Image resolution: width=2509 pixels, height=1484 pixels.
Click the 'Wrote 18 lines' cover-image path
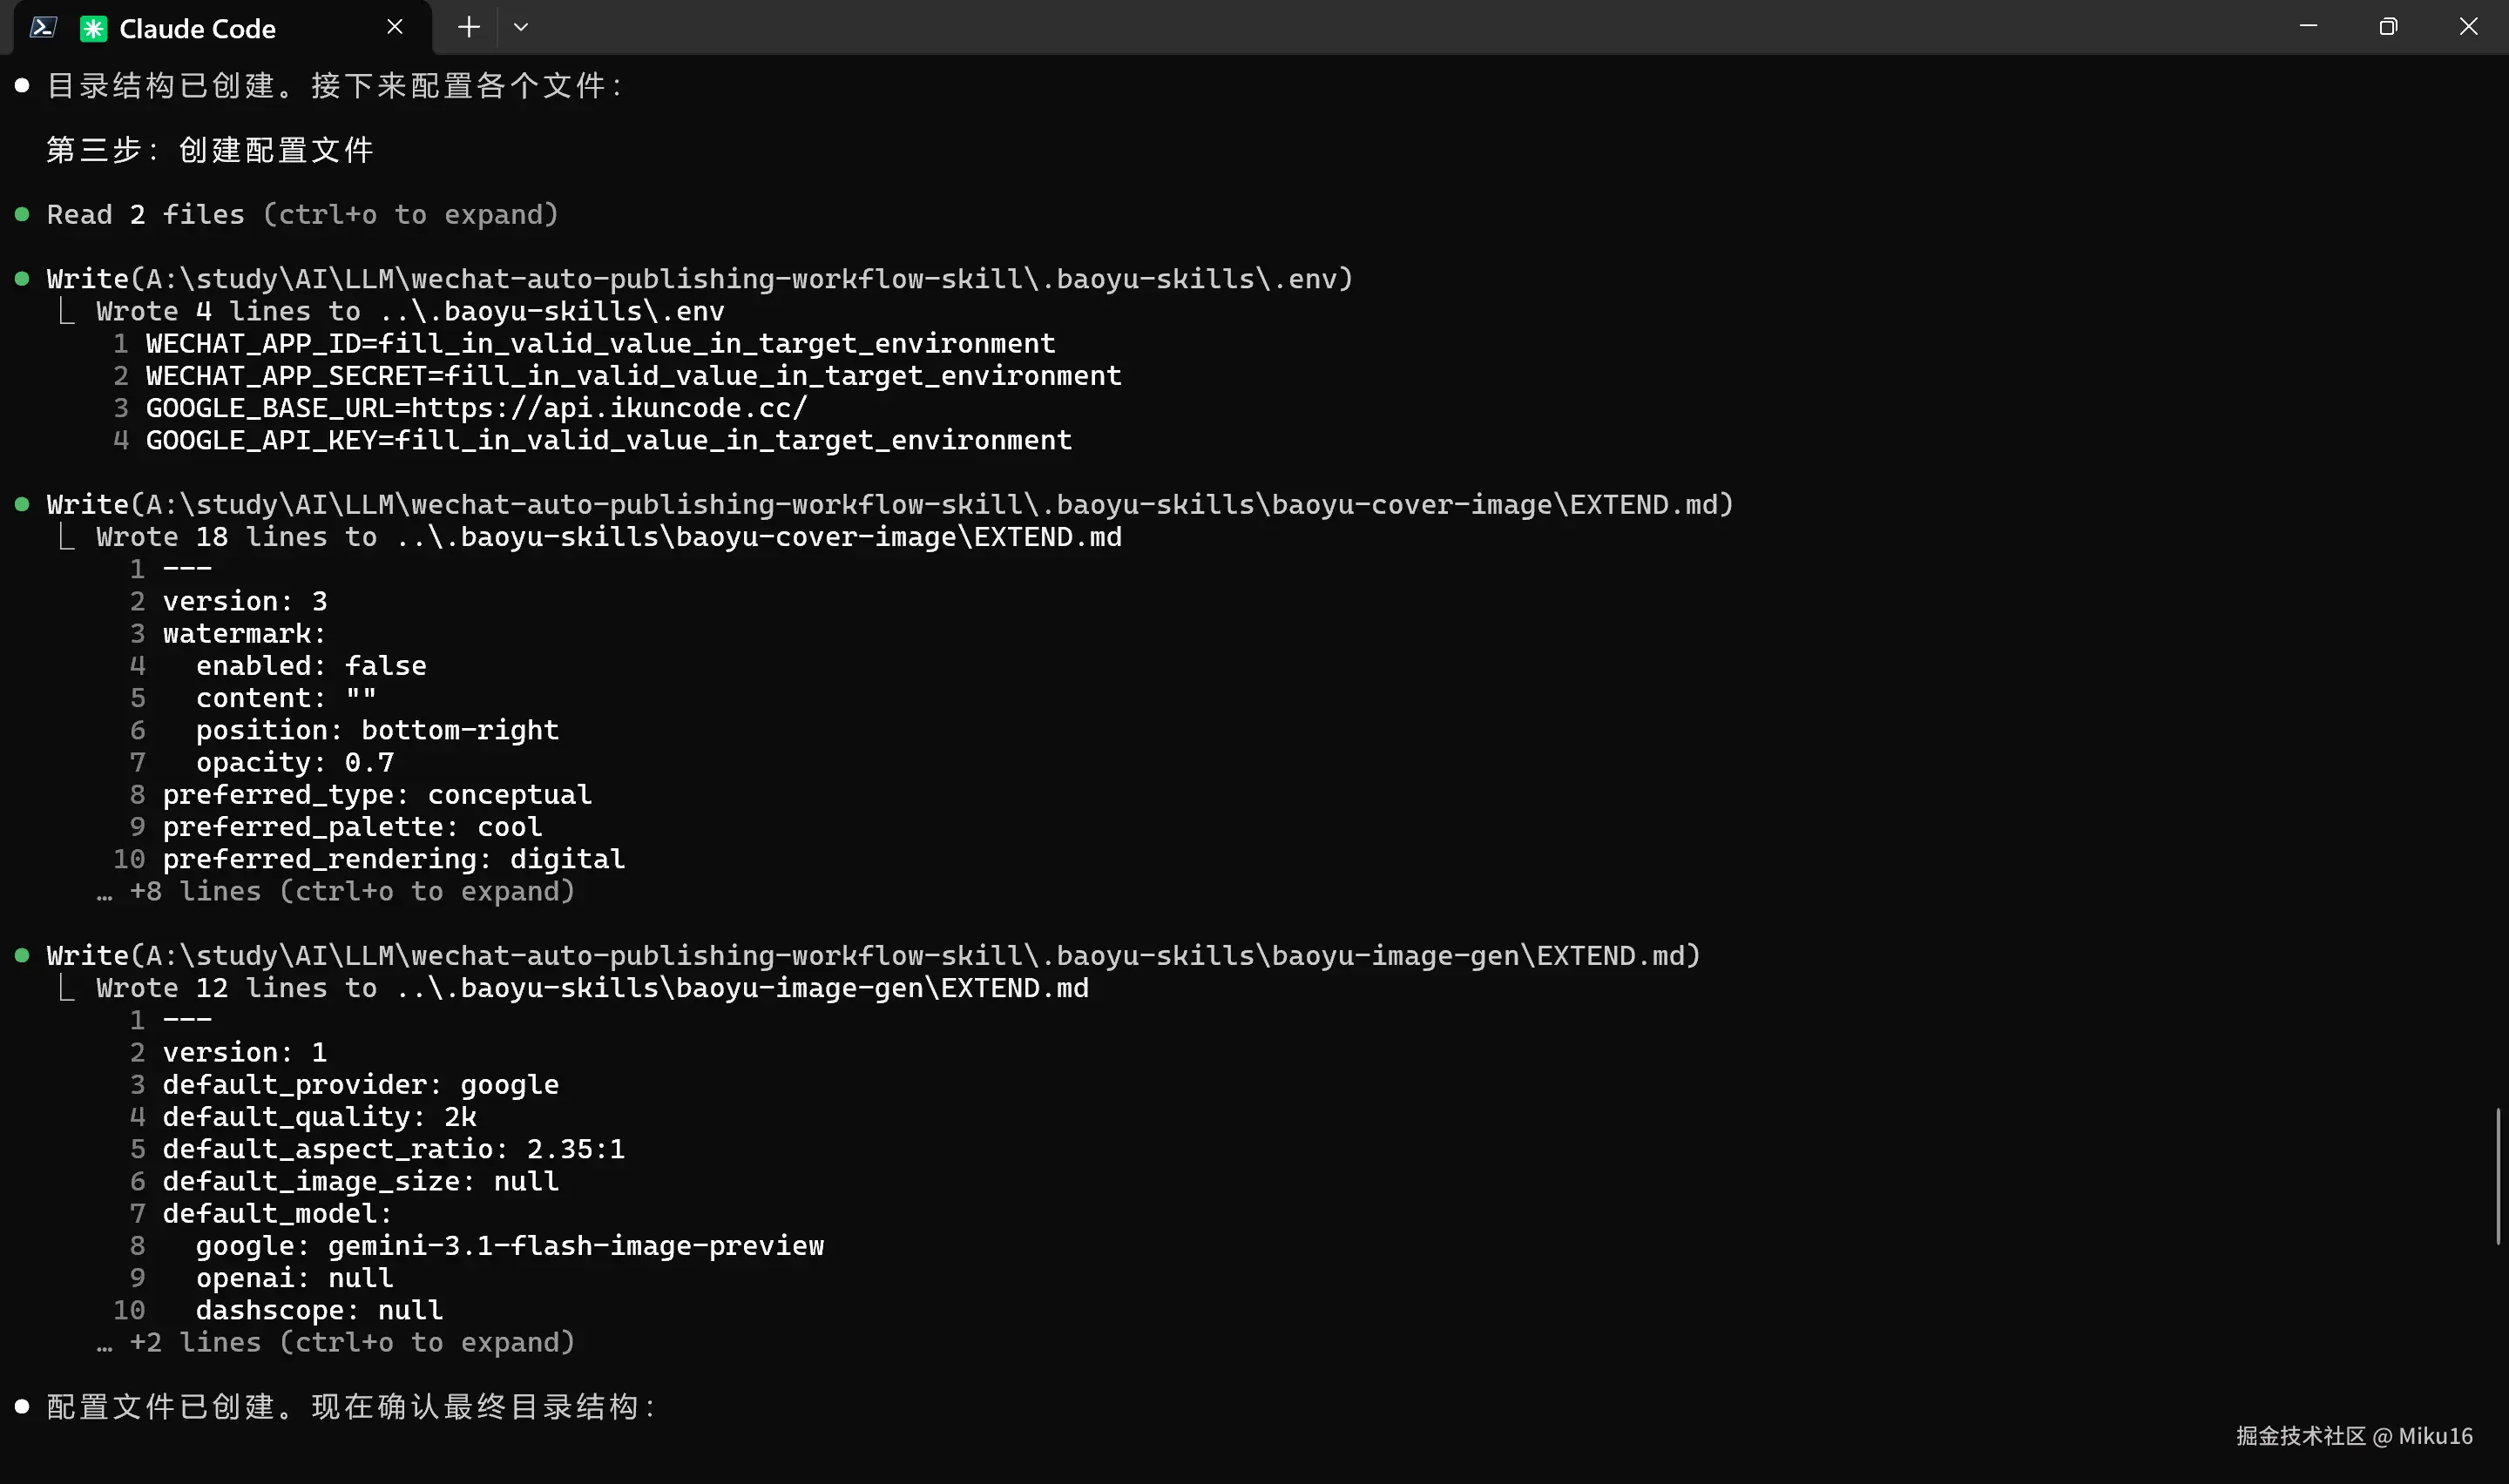(x=759, y=537)
